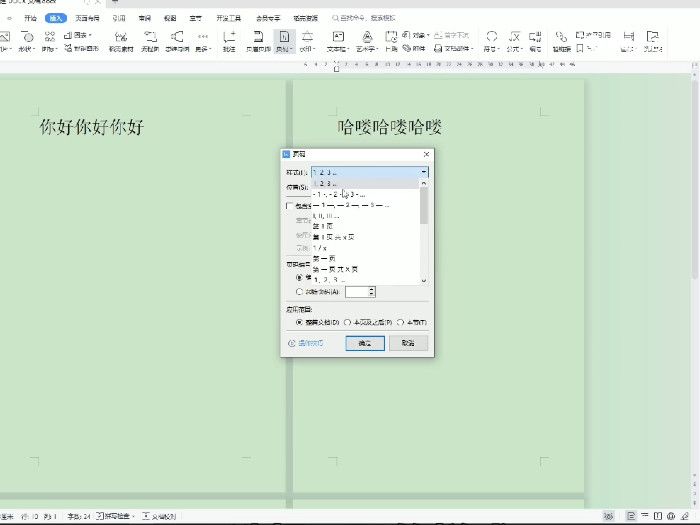Click the 文档校对 status bar item
700x525 pixels.
click(159, 516)
